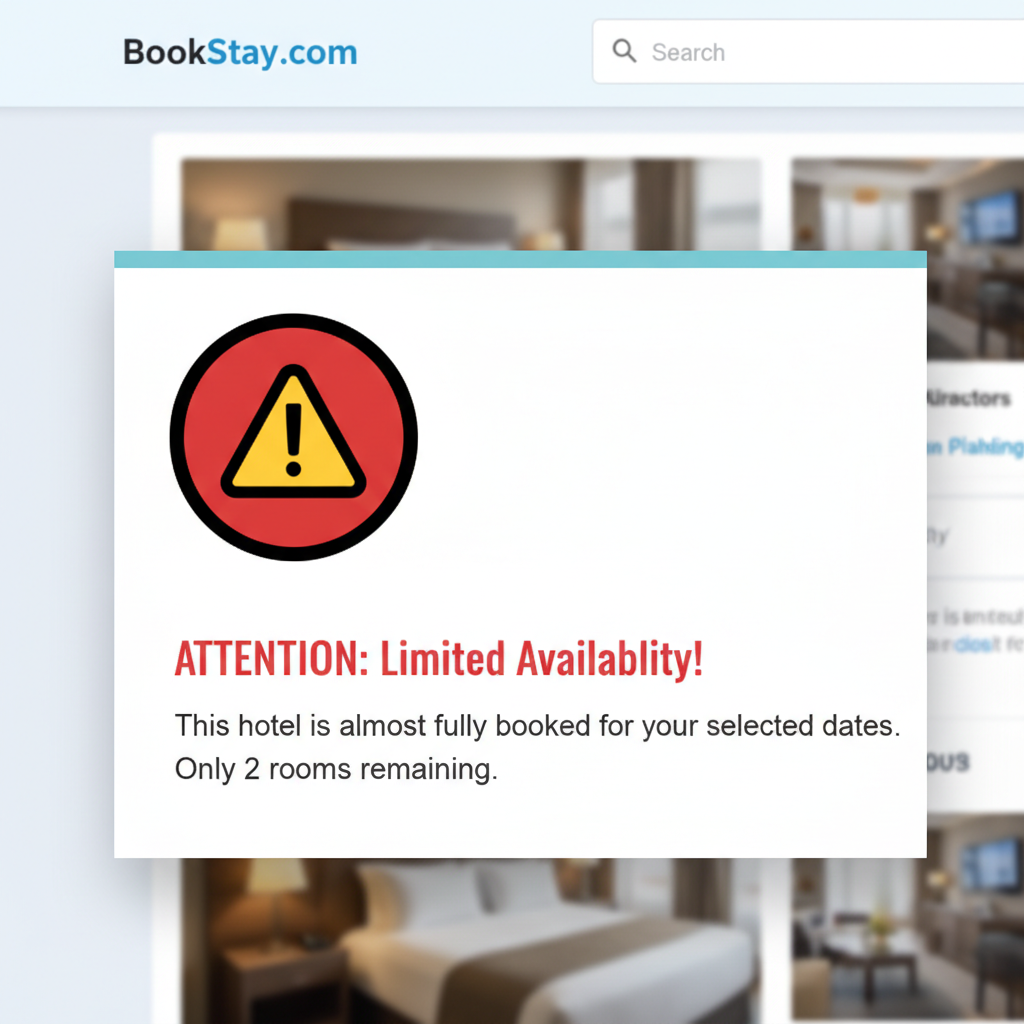Click the ATTENTION: Limited Availability heading
The image size is (1024, 1024).
(x=439, y=658)
